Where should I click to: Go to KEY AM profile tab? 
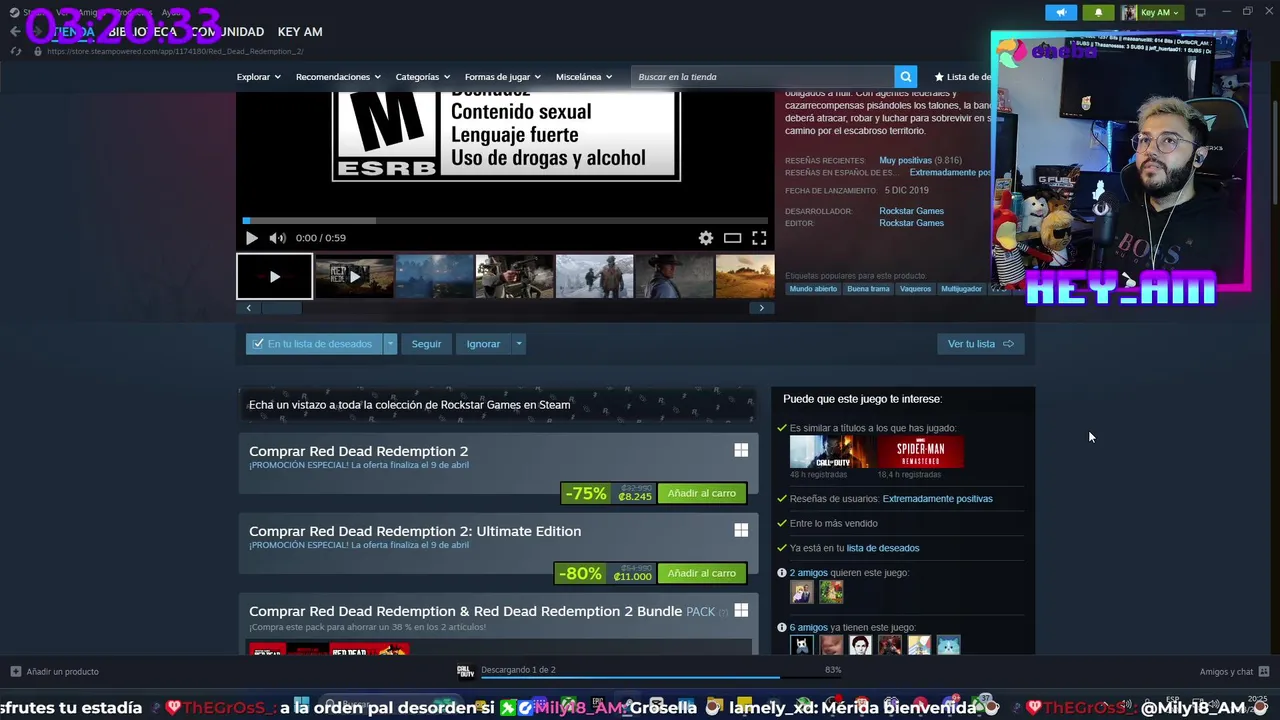click(300, 32)
